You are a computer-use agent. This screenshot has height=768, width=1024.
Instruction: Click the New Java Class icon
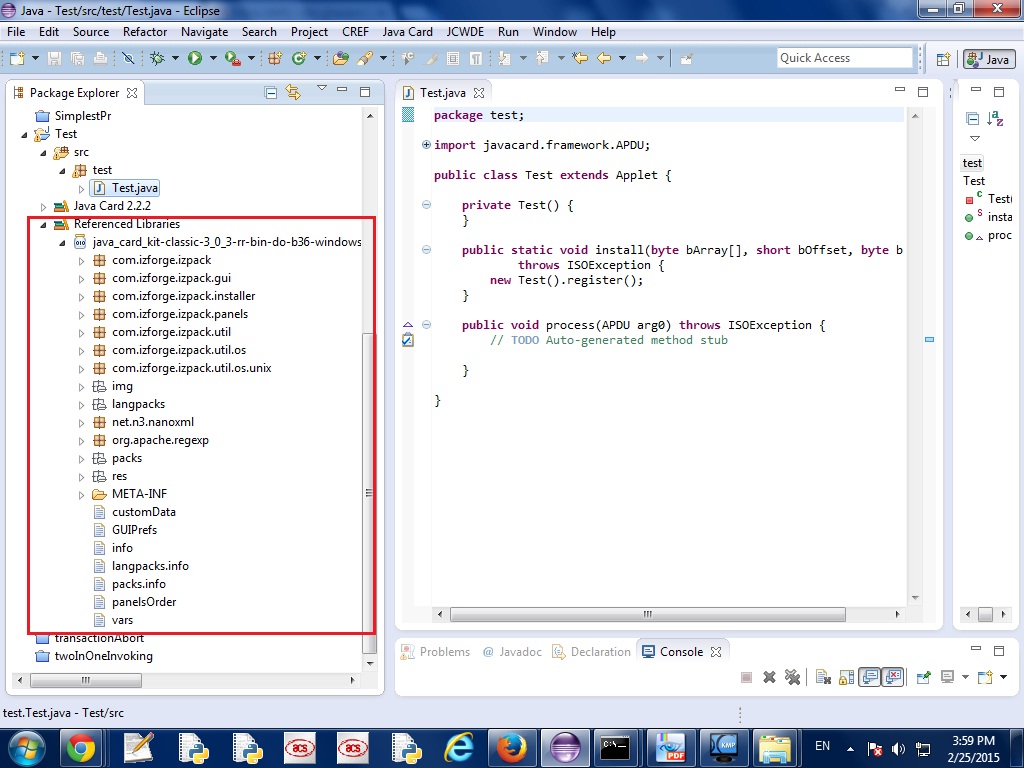299,58
